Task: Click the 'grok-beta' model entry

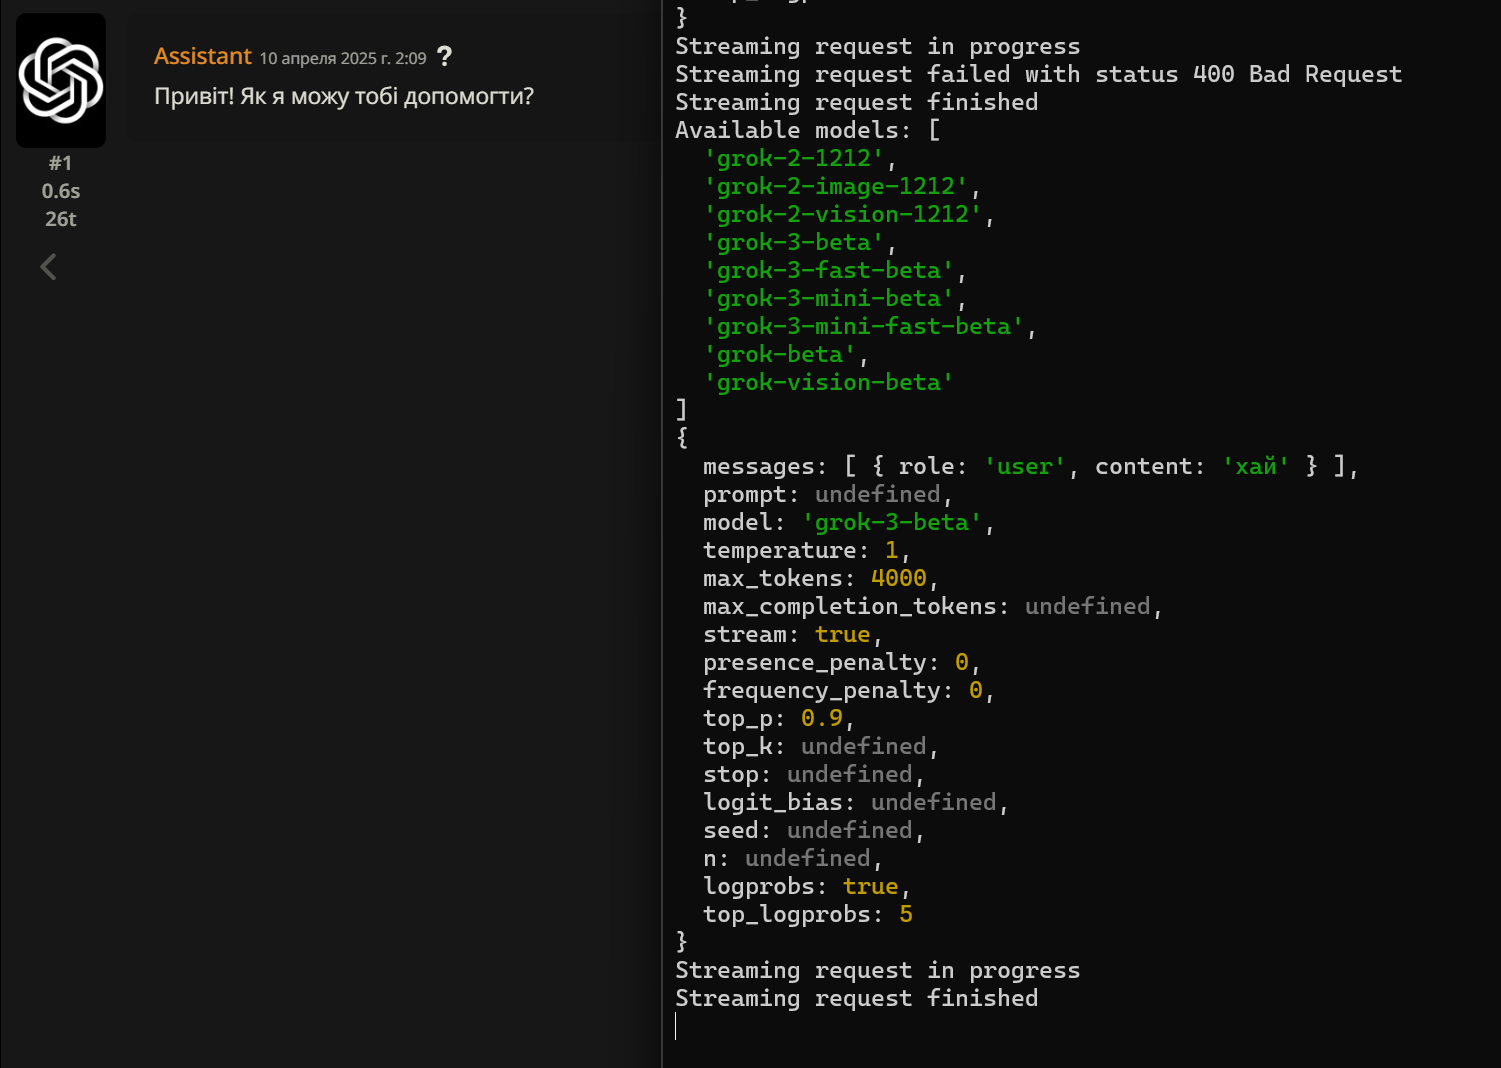Action: [x=786, y=354]
